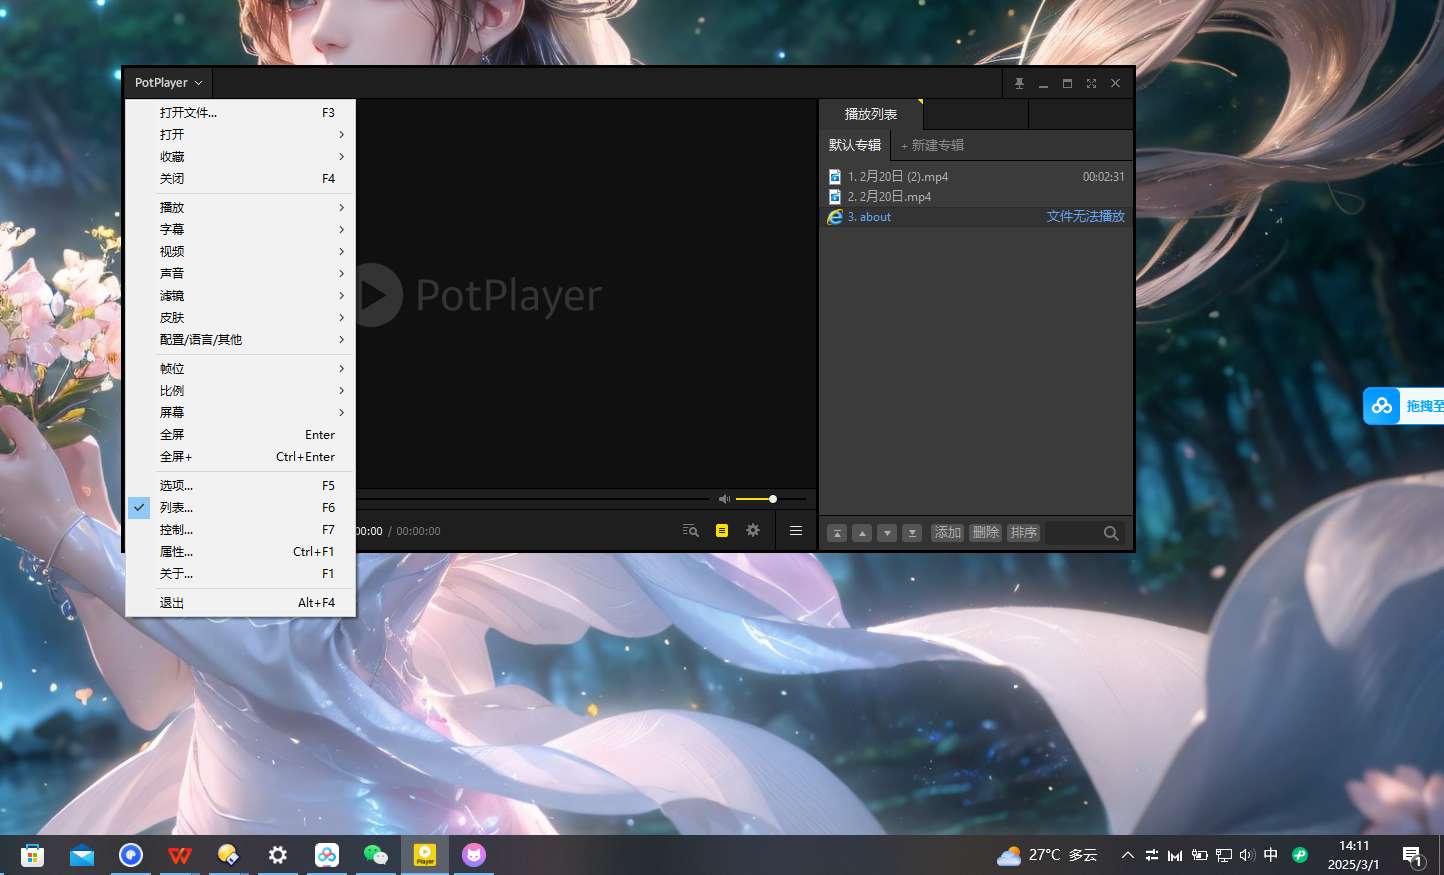Open the PotPlayer main menu dropdown
This screenshot has width=1444, height=875.
coord(168,83)
